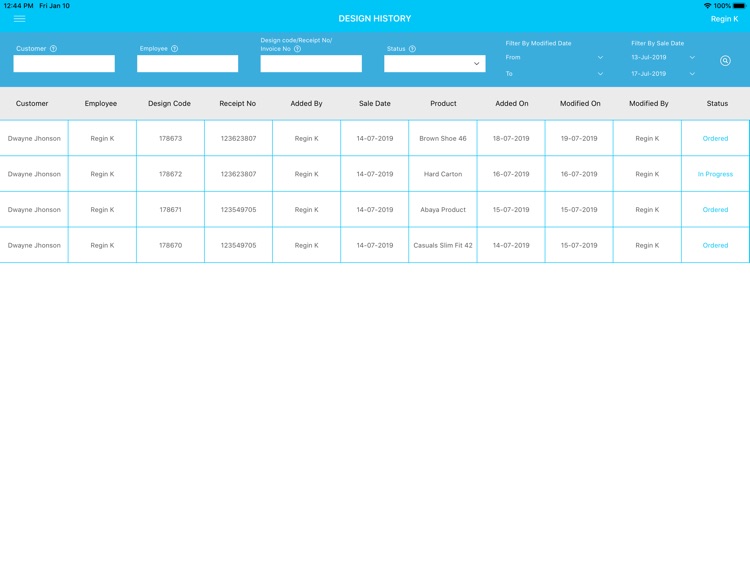Click the search filter icon
Viewport: 750px width, 562px height.
(x=725, y=61)
